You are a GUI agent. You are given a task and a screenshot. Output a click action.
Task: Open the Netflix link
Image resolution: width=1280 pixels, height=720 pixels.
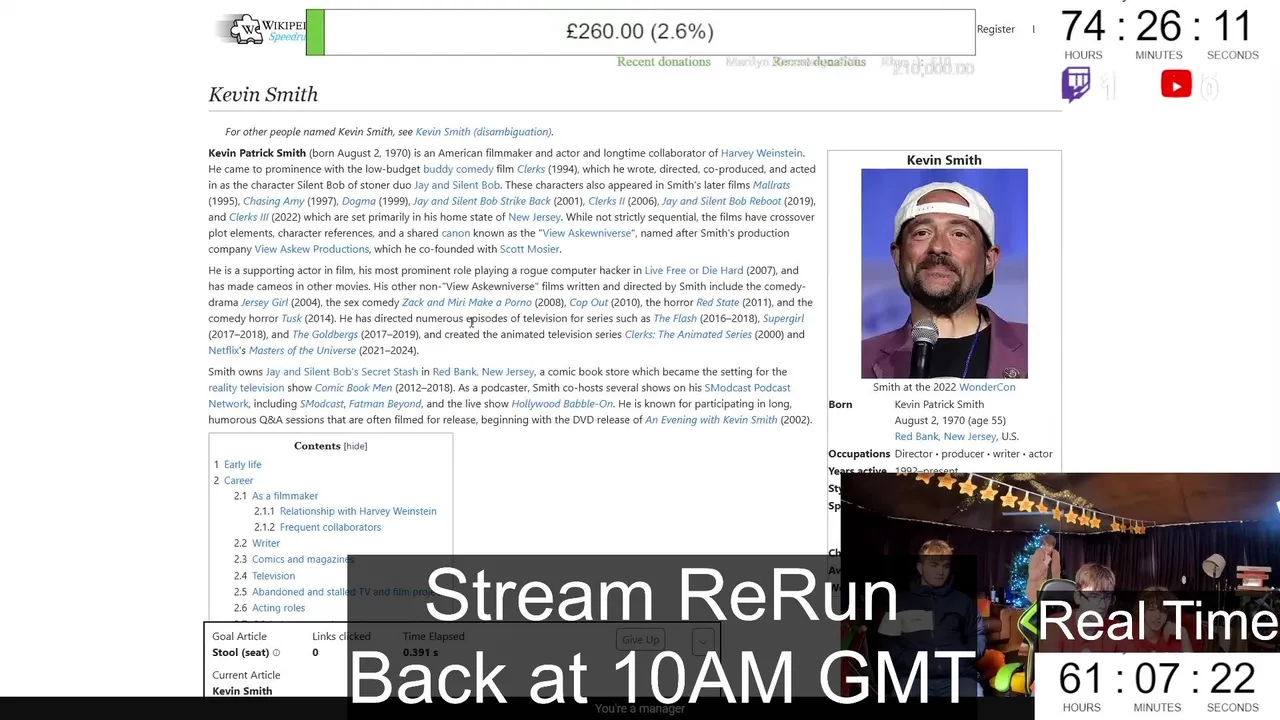pyautogui.click(x=224, y=350)
